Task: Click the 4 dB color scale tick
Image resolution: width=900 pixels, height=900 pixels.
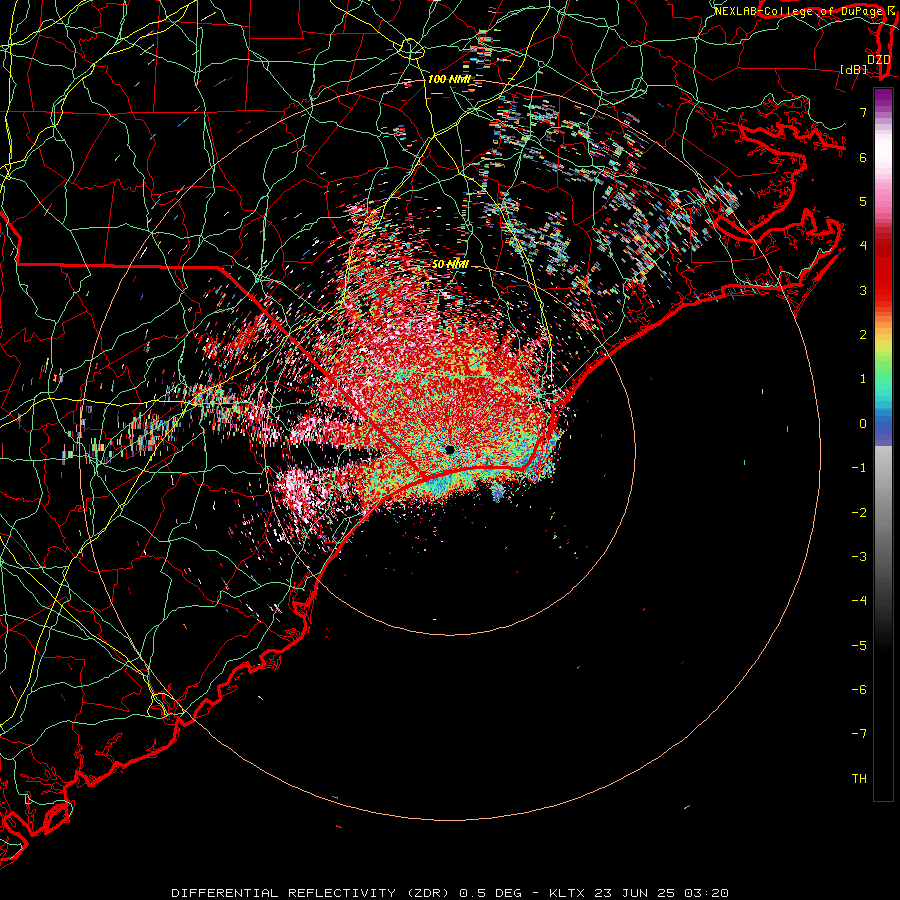Action: click(863, 246)
